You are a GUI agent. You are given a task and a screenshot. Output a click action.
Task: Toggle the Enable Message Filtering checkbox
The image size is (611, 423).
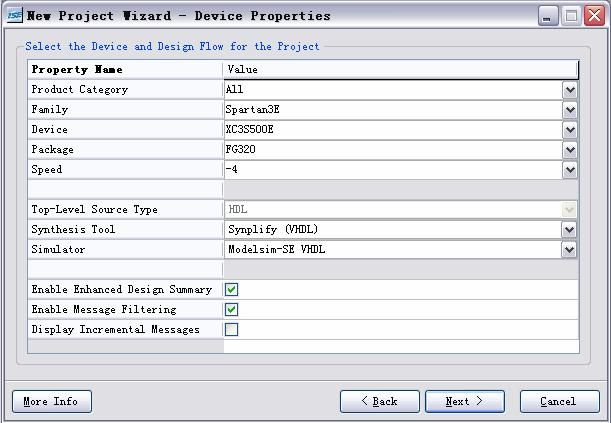(231, 310)
